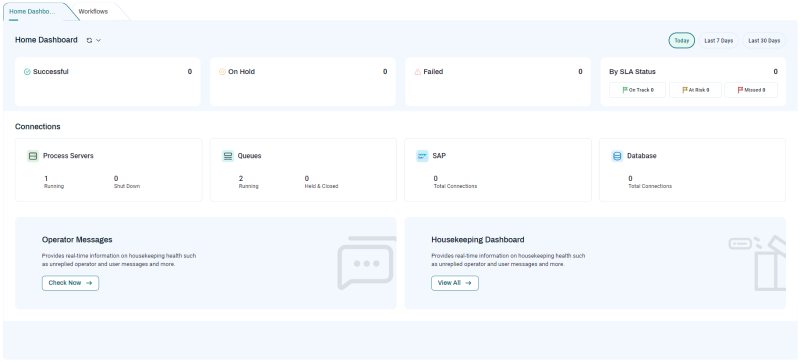Open the On Hold jobs label

pos(241,72)
